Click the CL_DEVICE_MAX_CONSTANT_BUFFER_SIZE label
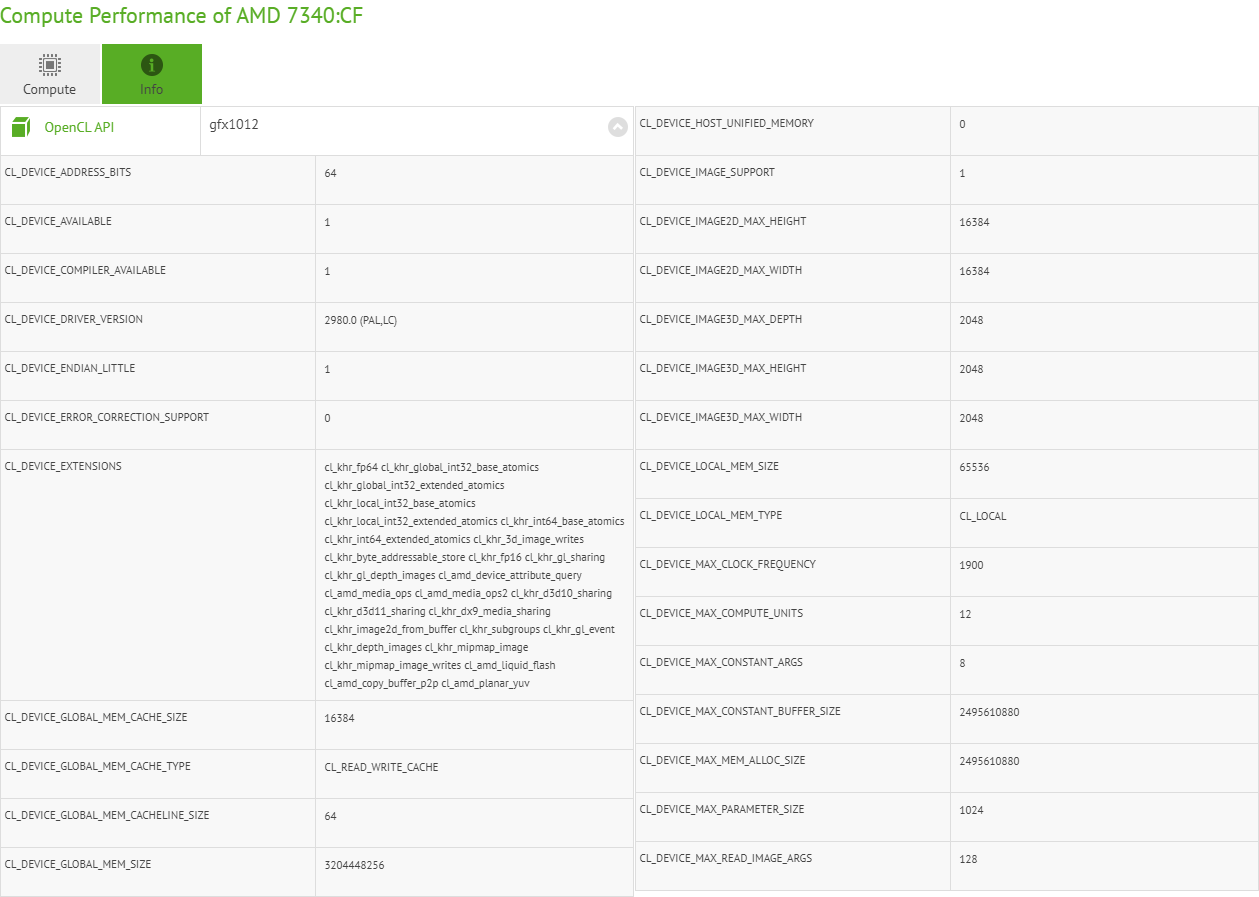 740,711
